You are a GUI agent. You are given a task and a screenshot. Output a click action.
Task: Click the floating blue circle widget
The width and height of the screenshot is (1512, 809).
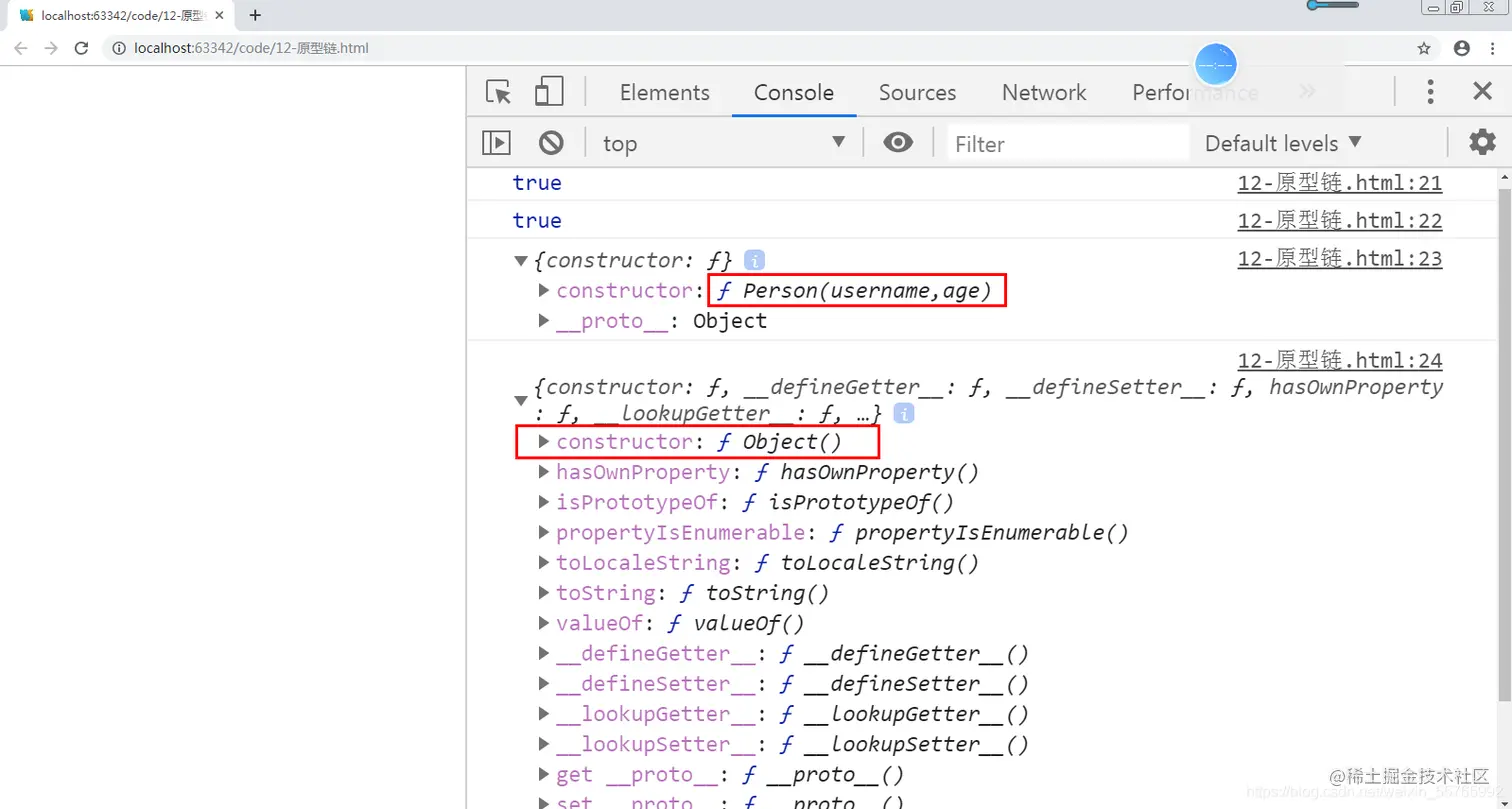(1216, 65)
